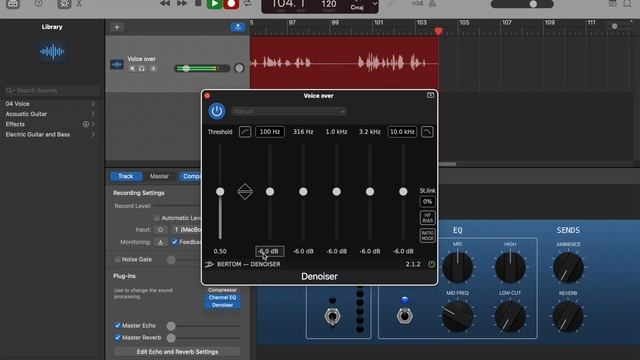Toggle the small green Denoiser power icon
The image size is (640, 360).
(x=431, y=264)
